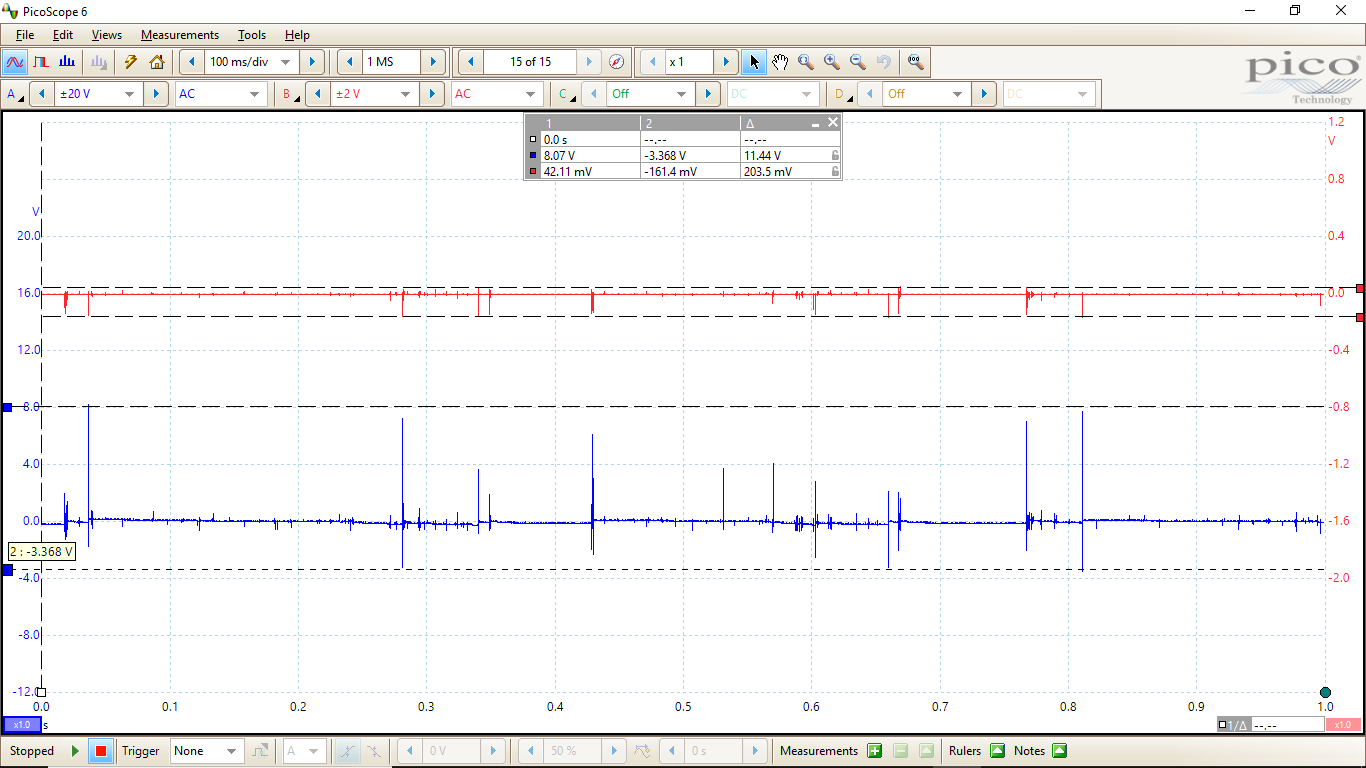Toggle Rulers display button

pos(997,751)
